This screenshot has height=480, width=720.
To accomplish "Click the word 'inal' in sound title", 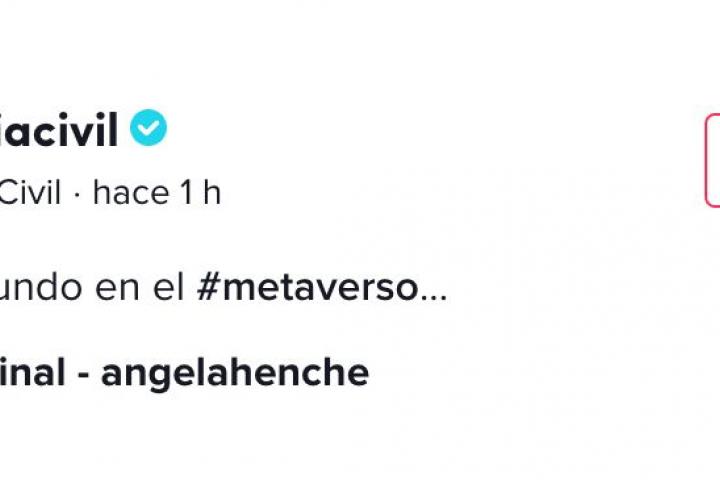I will tap(33, 372).
